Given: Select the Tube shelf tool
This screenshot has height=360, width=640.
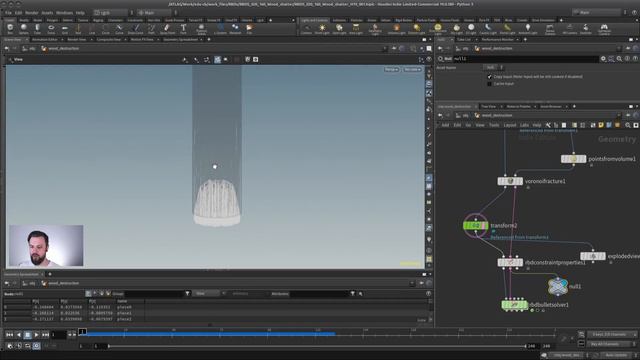Looking at the screenshot, I should click(x=37, y=29).
